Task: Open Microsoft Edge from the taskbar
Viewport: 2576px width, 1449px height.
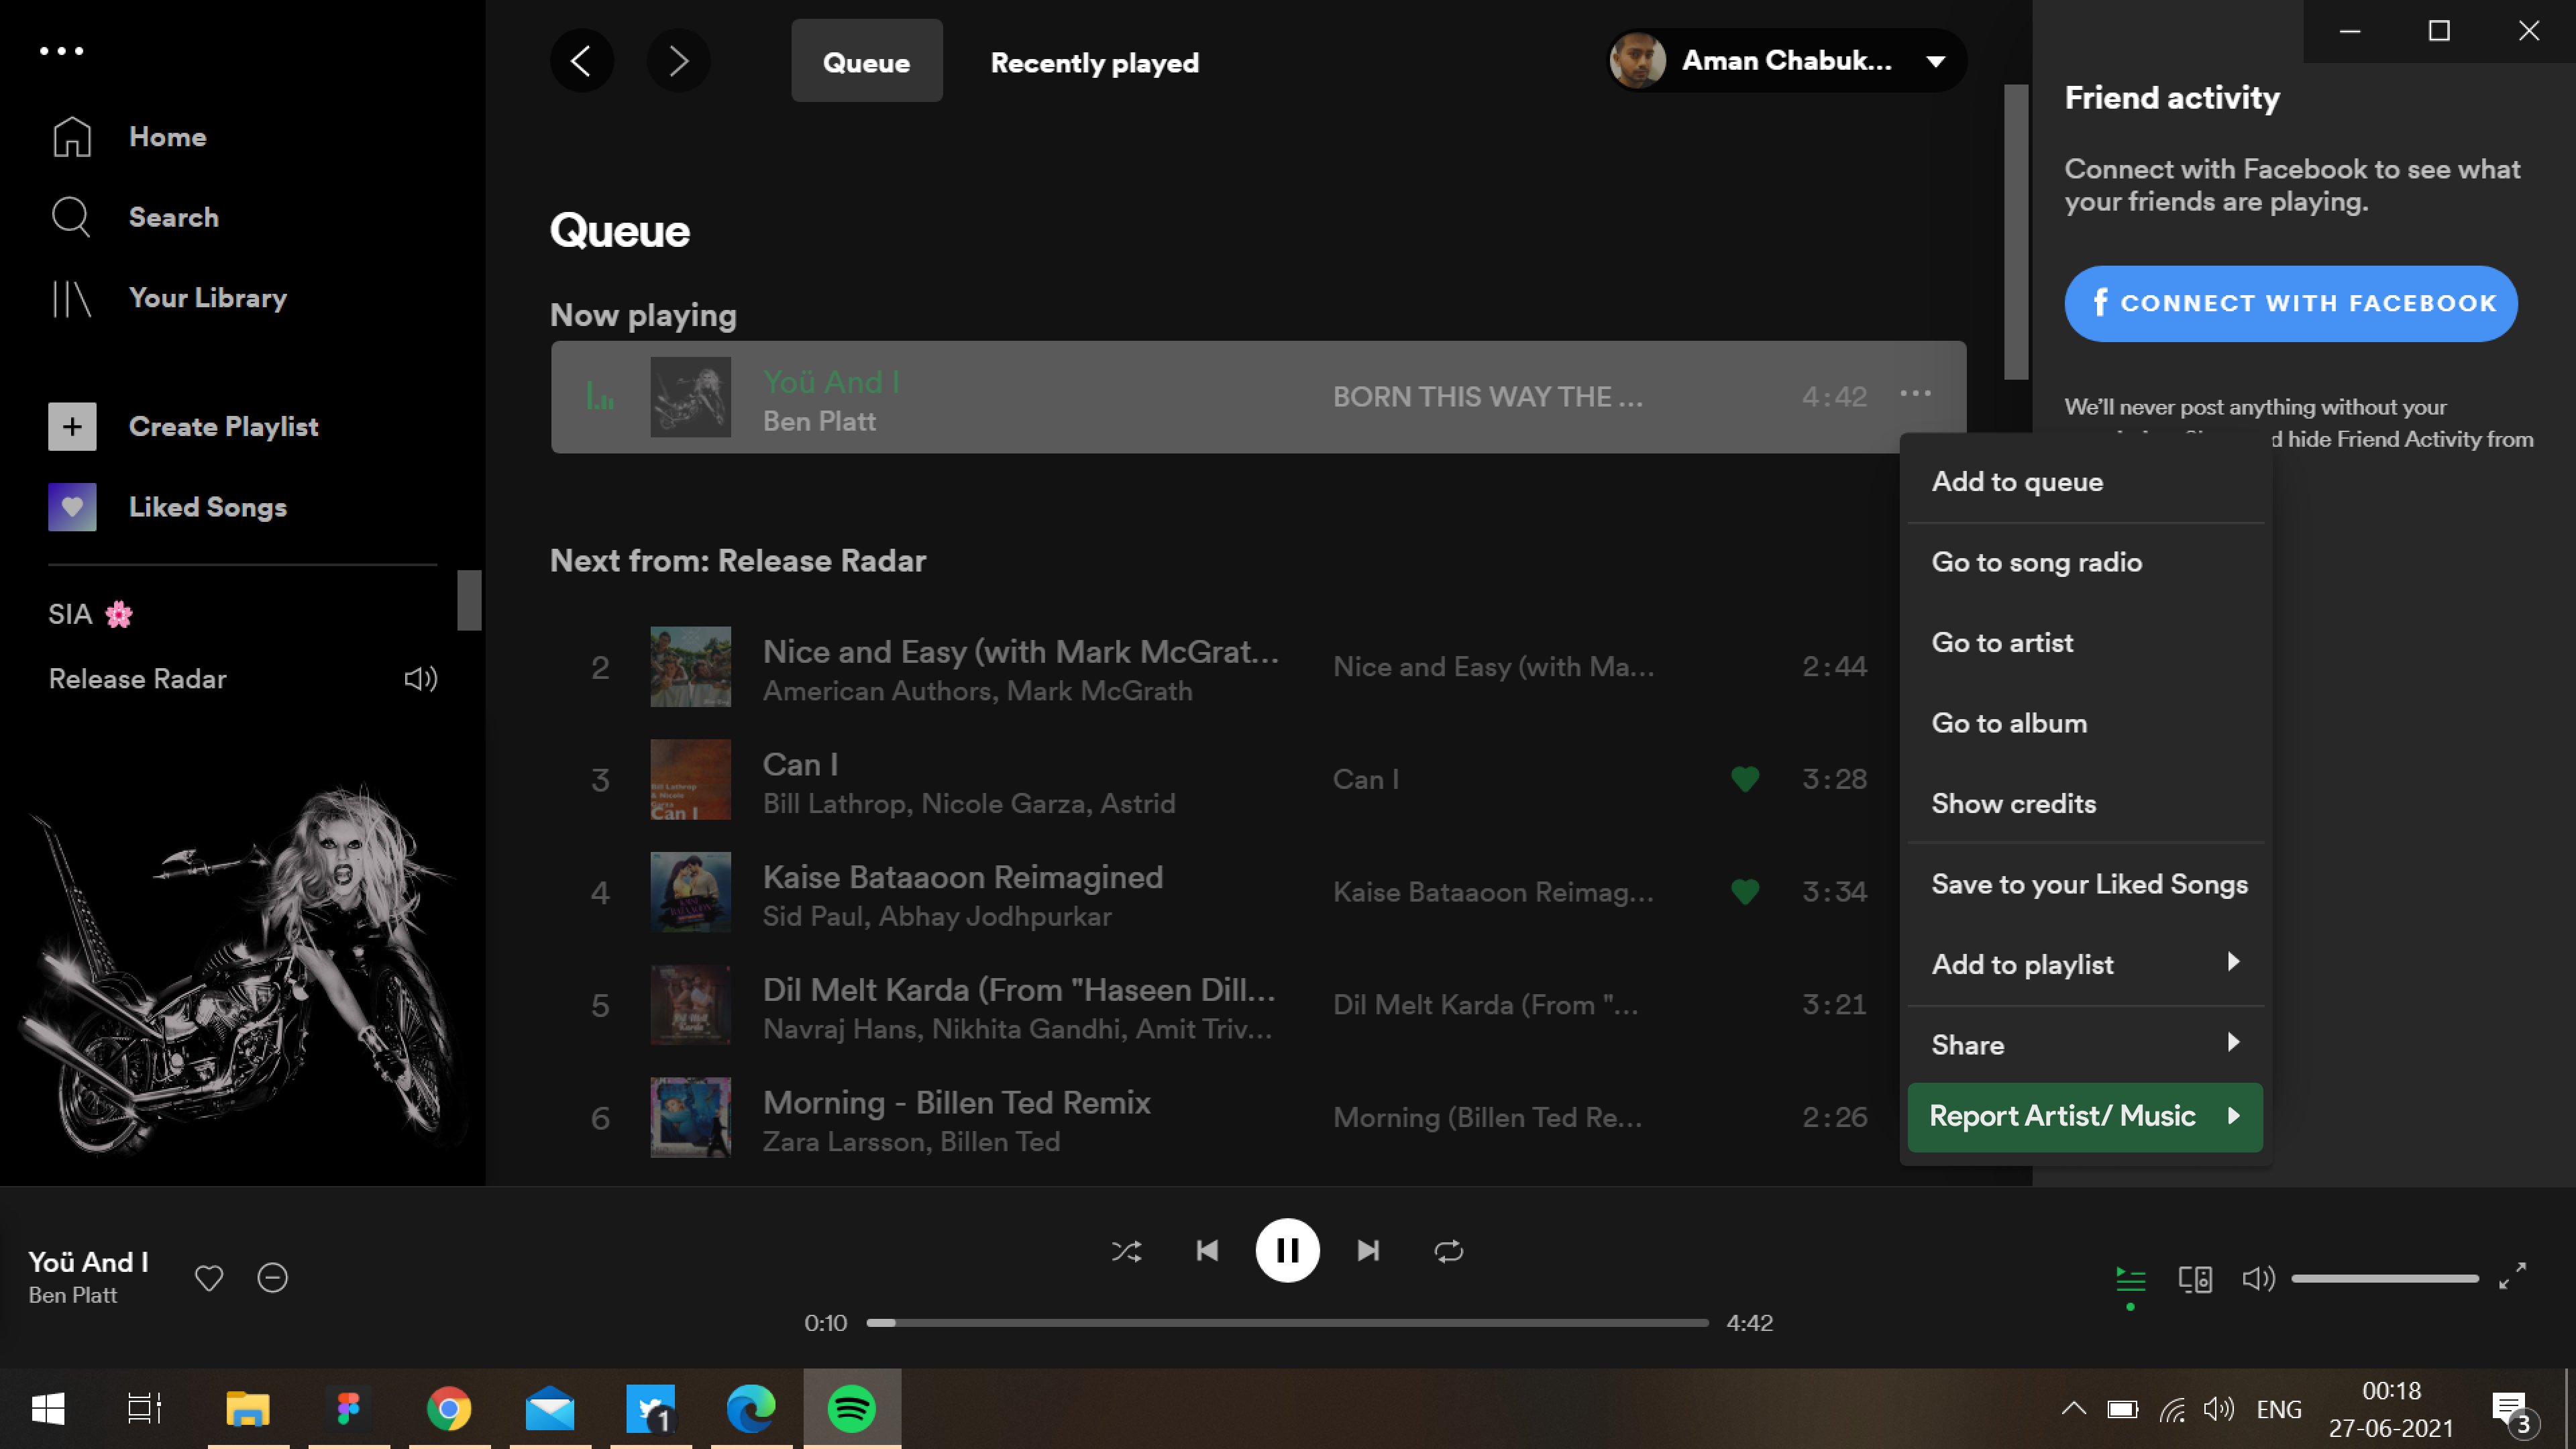Action: point(751,1409)
